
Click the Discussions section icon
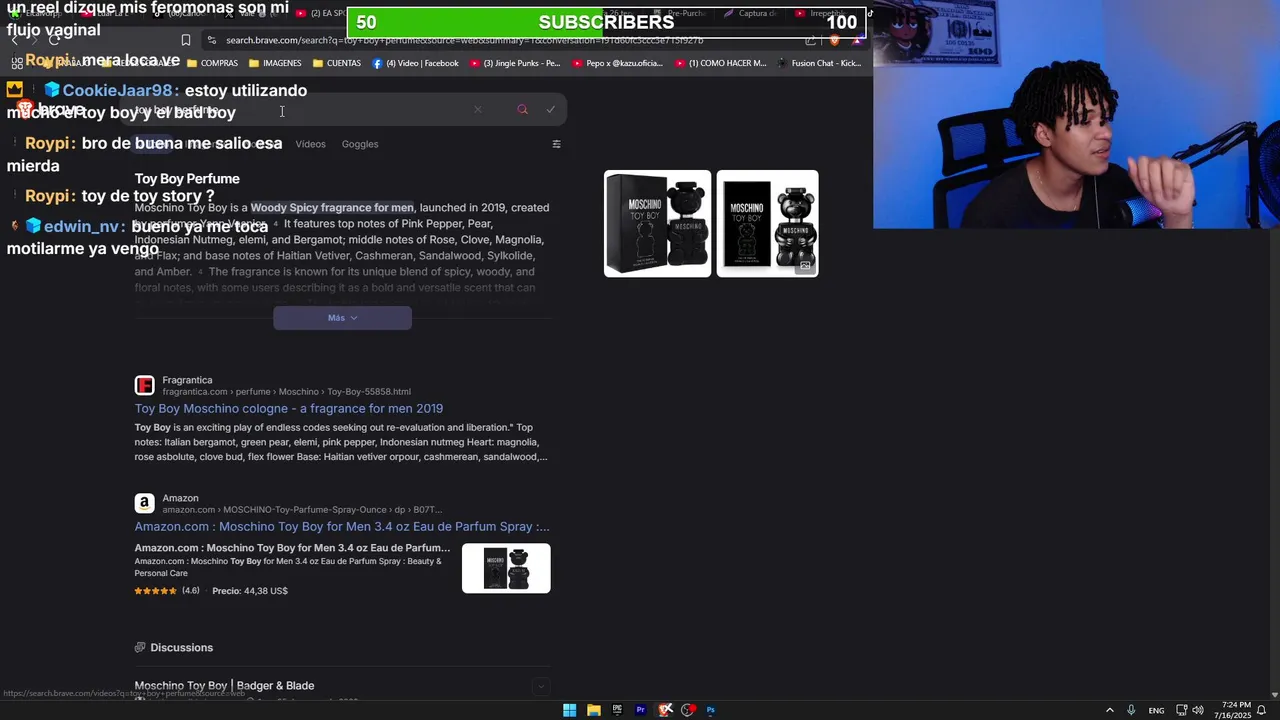(x=140, y=648)
